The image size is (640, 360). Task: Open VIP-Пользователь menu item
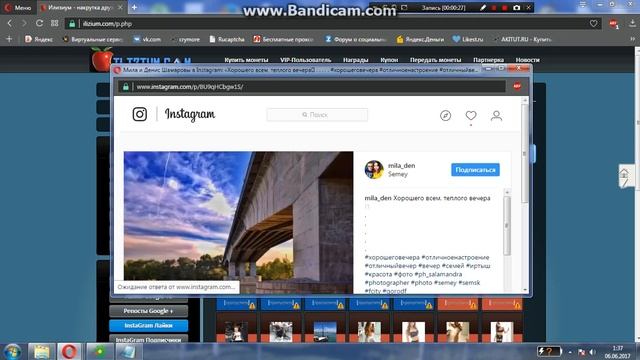(305, 60)
